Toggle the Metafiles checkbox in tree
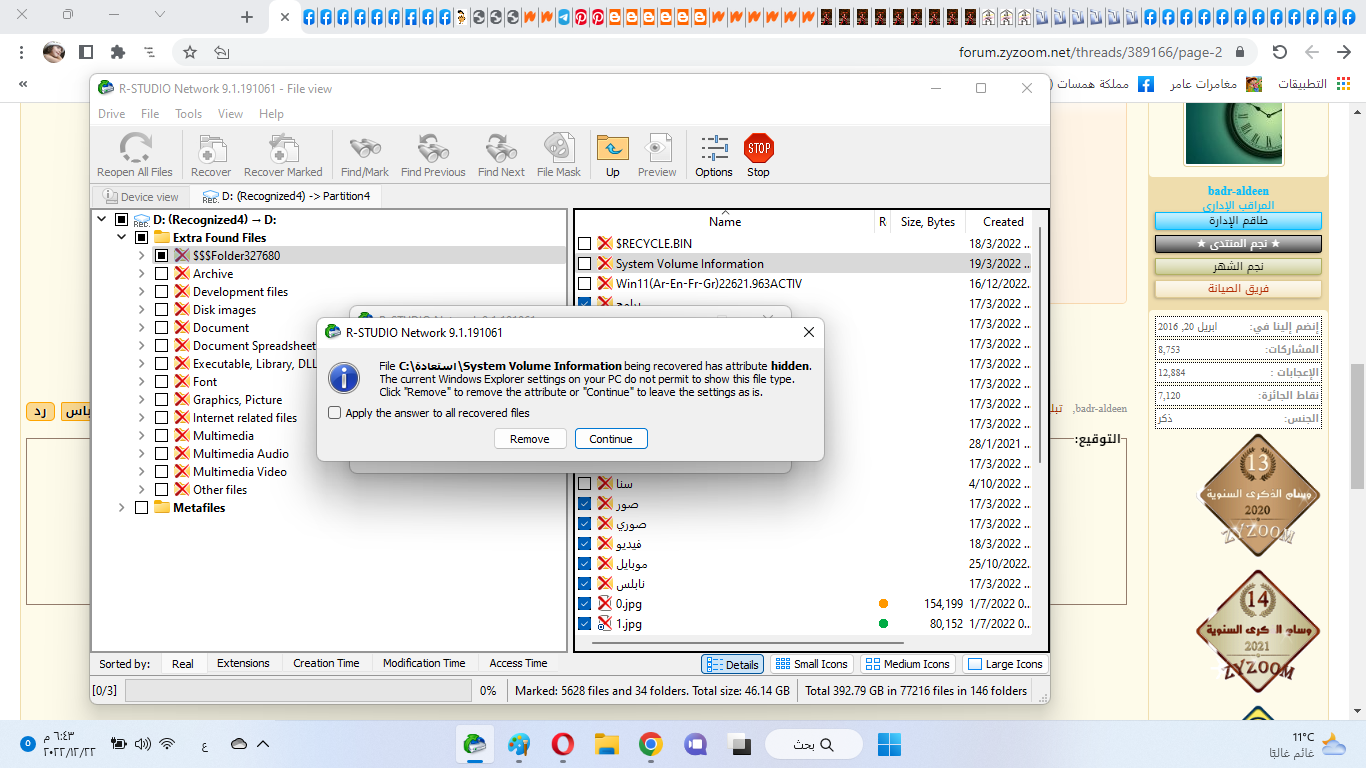Image resolution: width=1366 pixels, height=768 pixels. tap(141, 507)
